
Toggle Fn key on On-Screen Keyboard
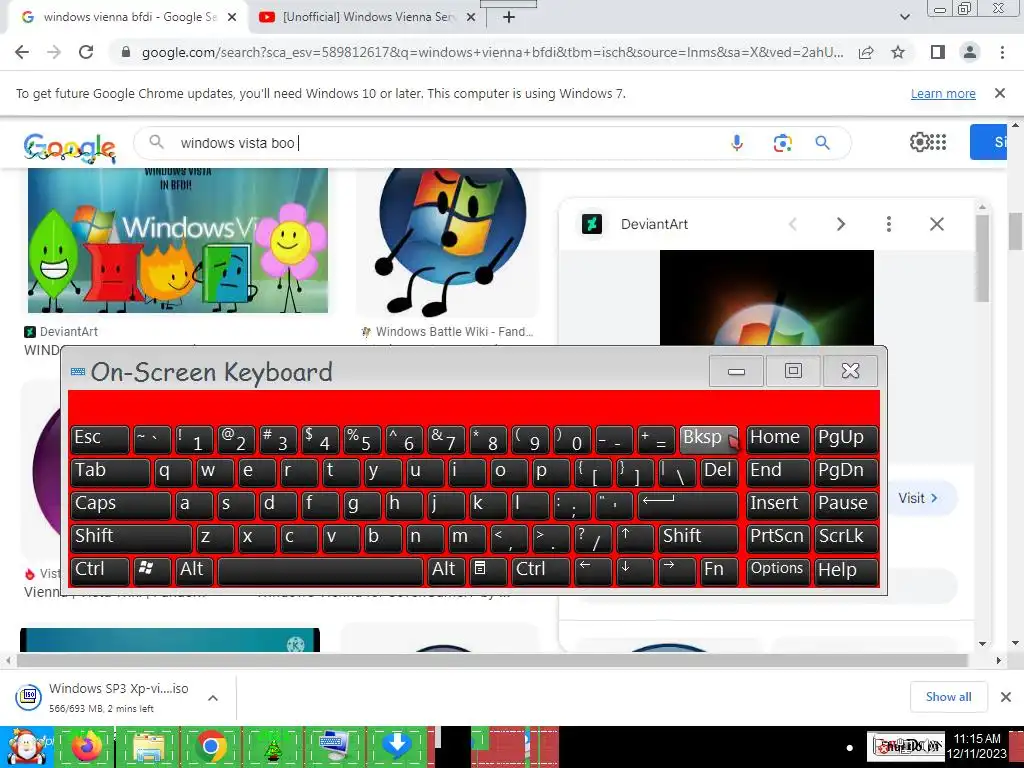click(x=719, y=571)
